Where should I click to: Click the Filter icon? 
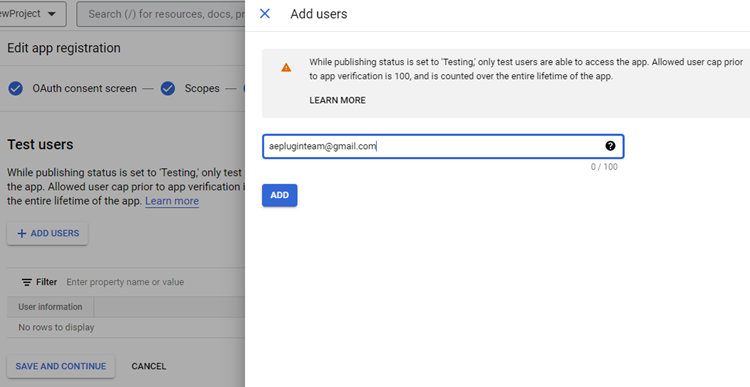(x=27, y=282)
